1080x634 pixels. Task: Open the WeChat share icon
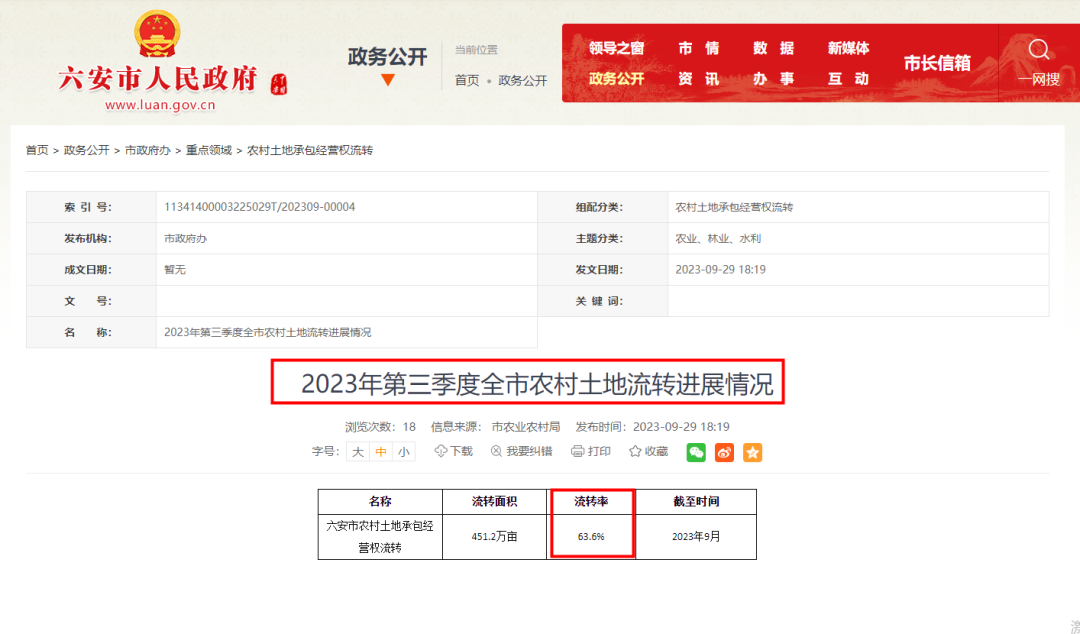coord(697,452)
